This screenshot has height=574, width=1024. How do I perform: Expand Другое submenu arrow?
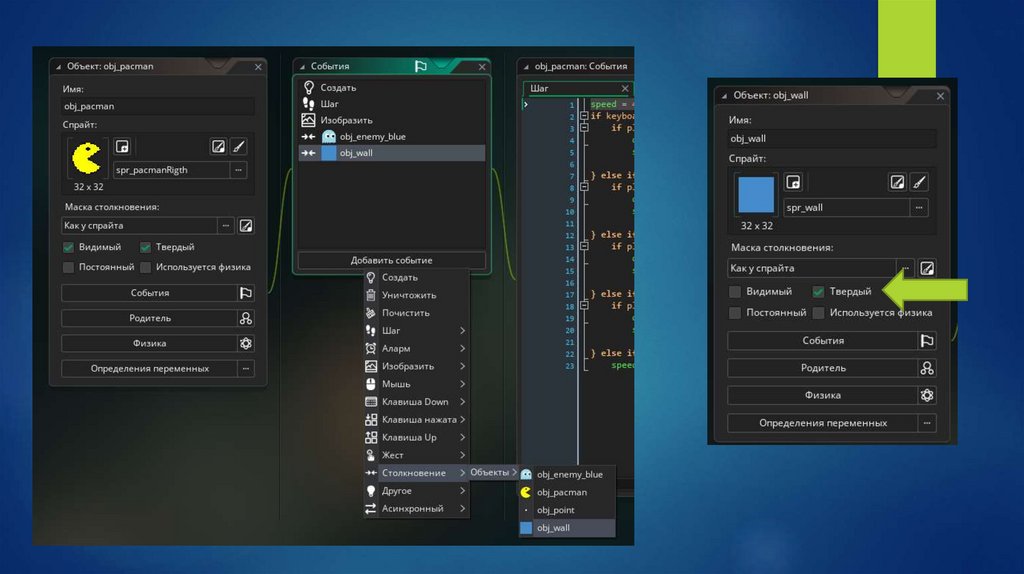(462, 490)
